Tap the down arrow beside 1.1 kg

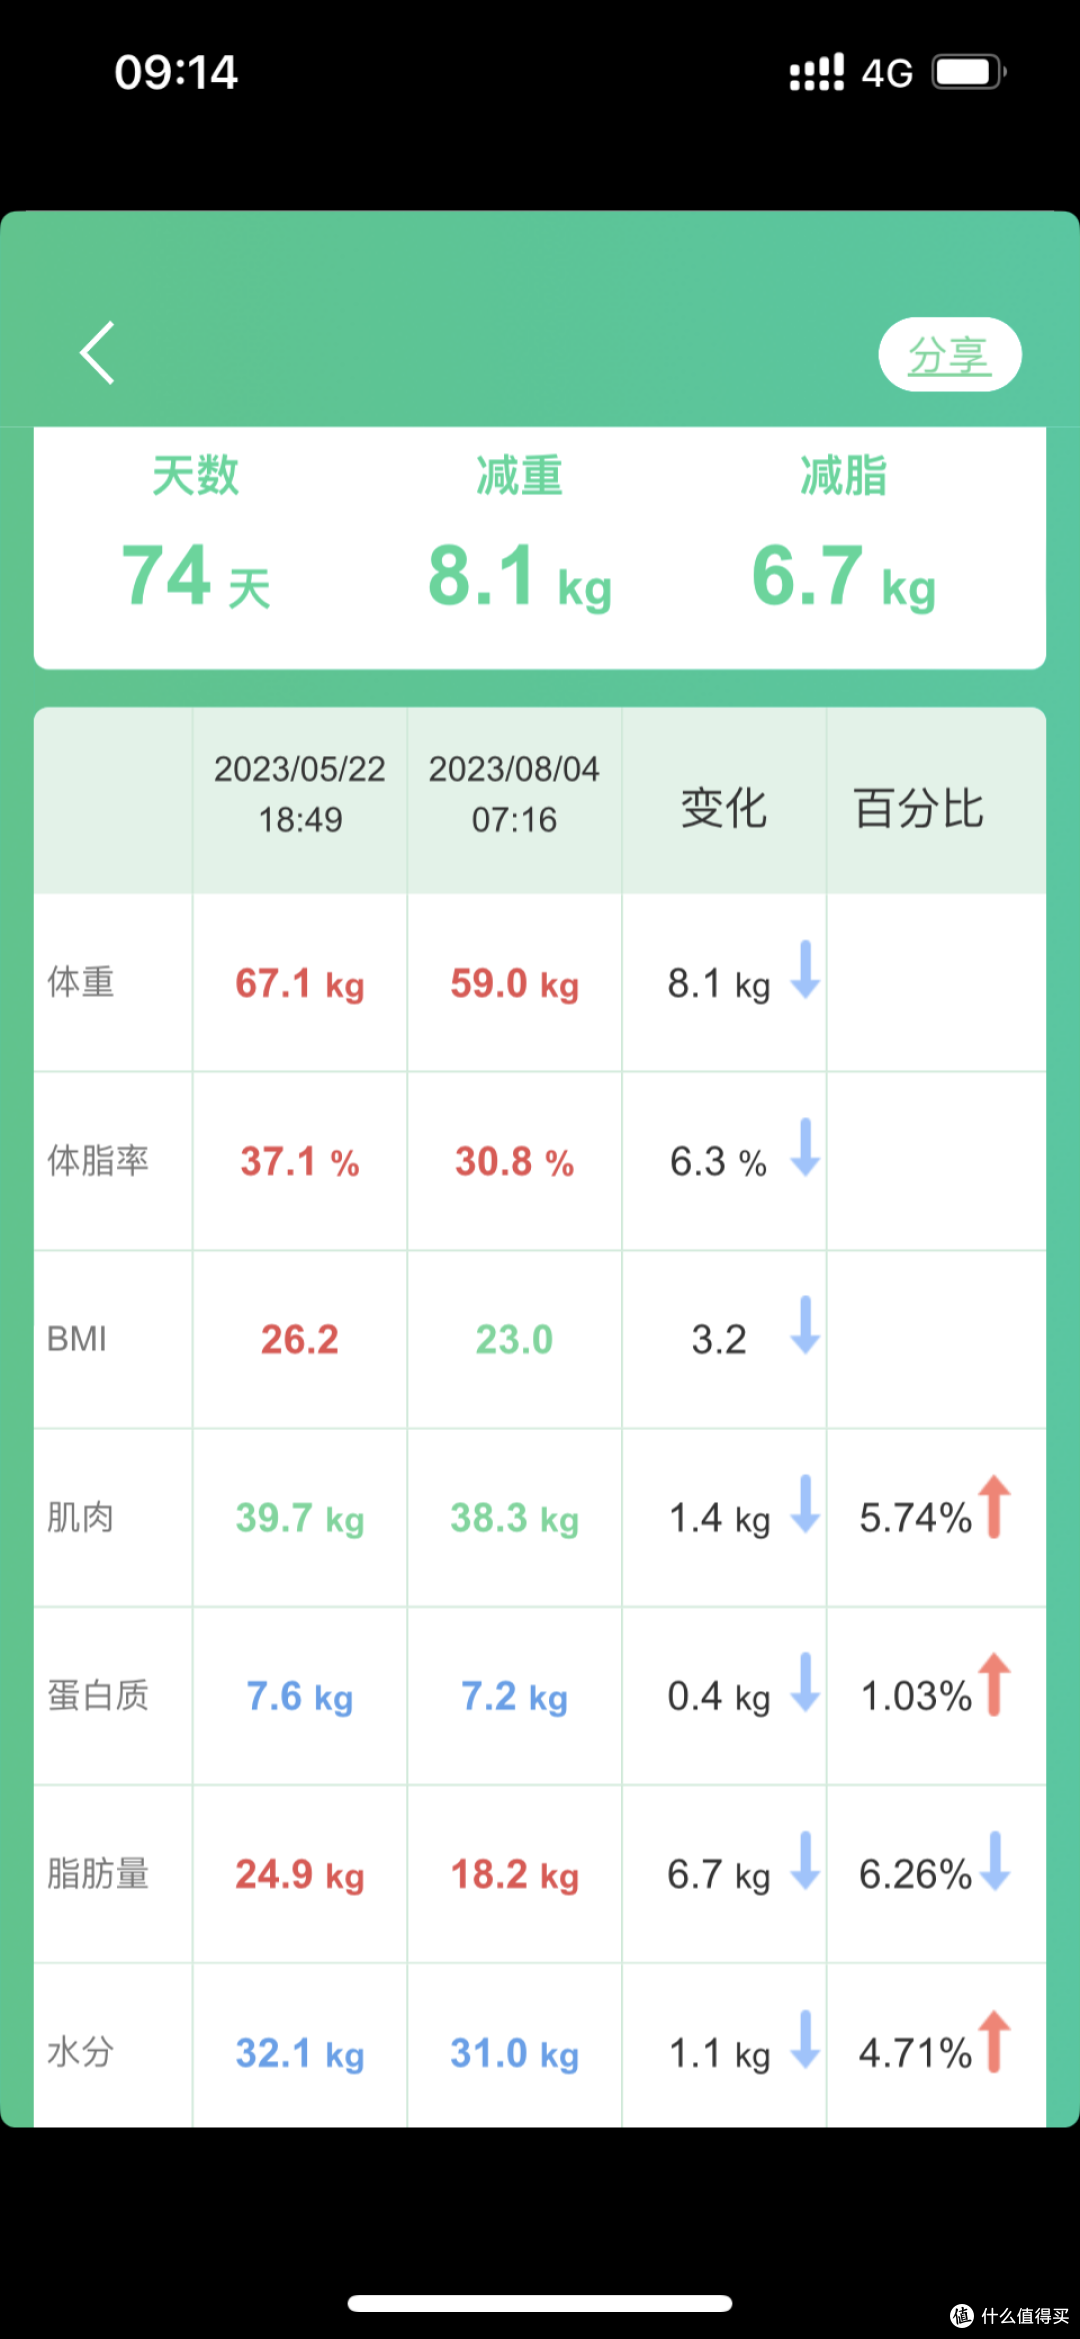[x=805, y=2039]
